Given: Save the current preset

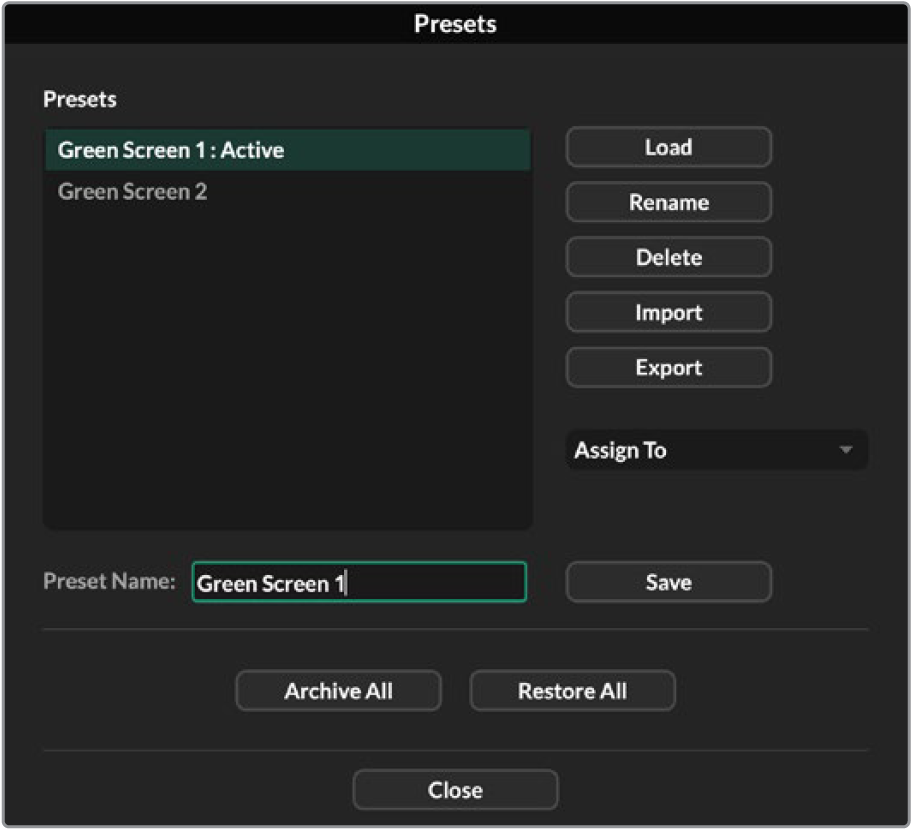Looking at the screenshot, I should pyautogui.click(x=668, y=583).
